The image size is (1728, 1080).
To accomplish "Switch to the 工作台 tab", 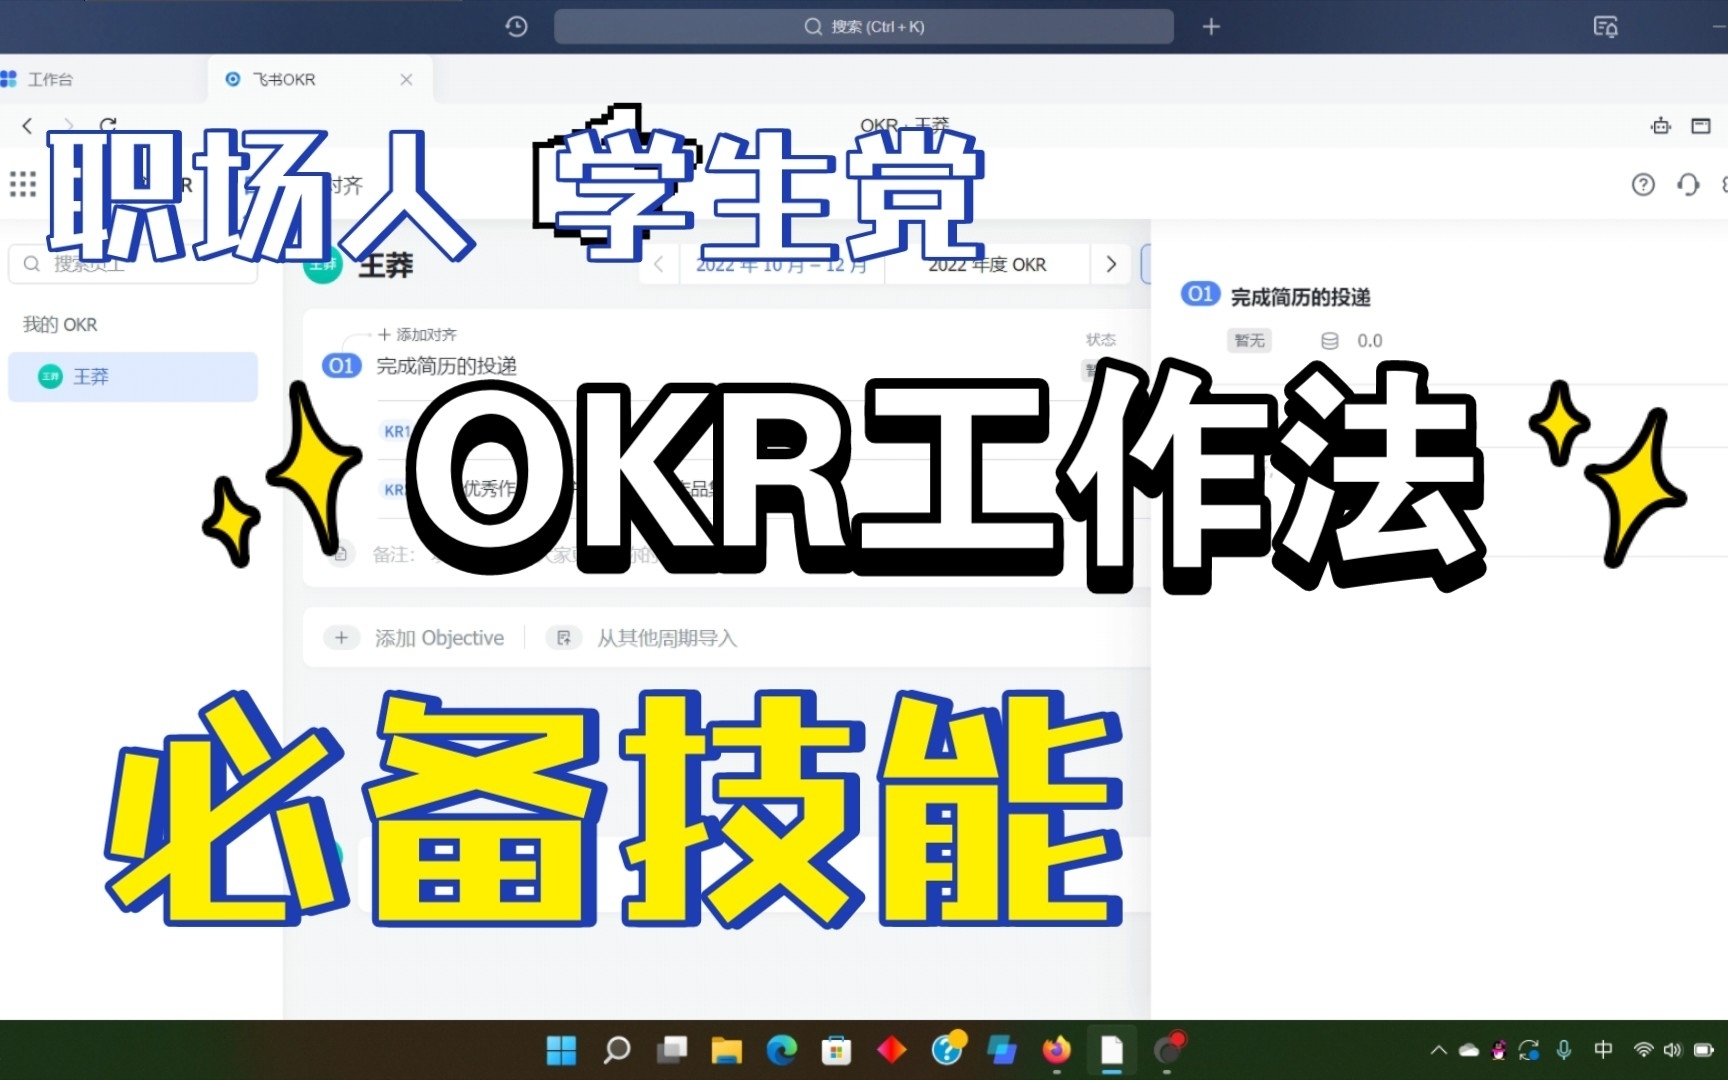I will pyautogui.click(x=50, y=79).
